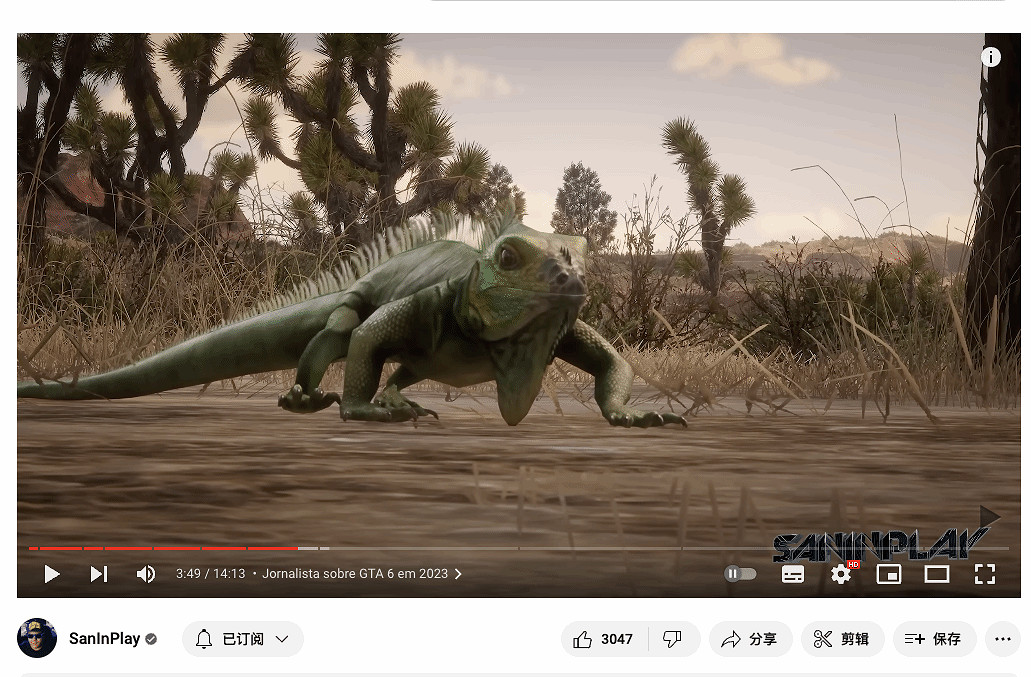Like the video with 3047 likes
This screenshot has height=677, width=1031.
click(x=604, y=639)
